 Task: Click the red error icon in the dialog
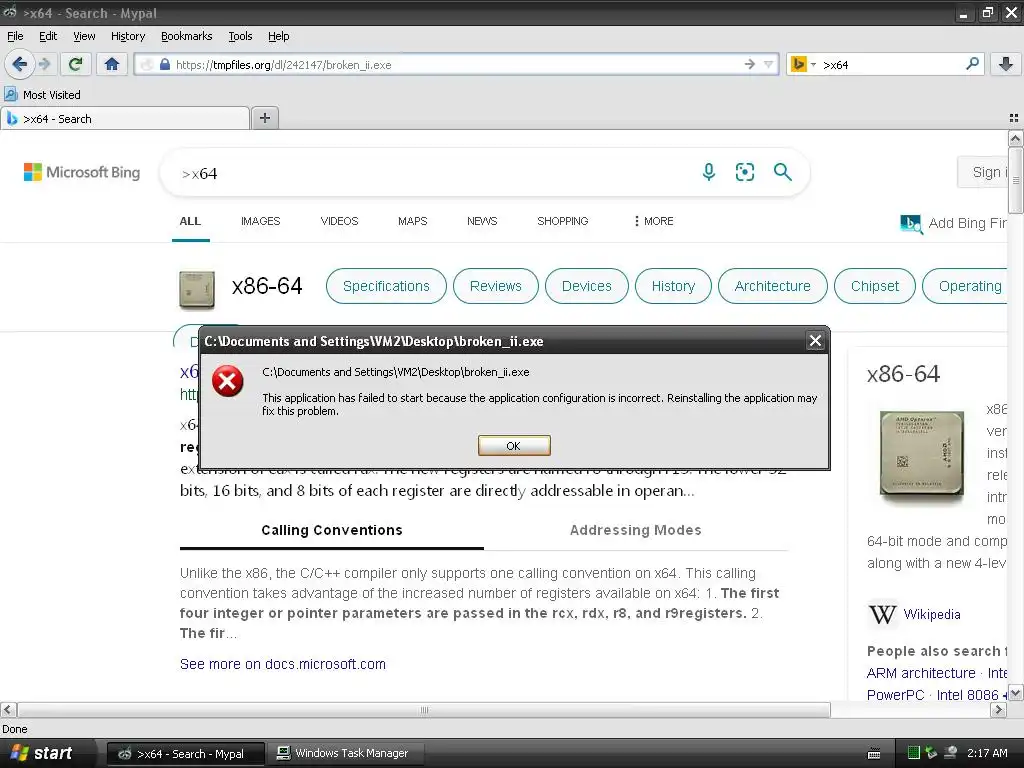228,381
